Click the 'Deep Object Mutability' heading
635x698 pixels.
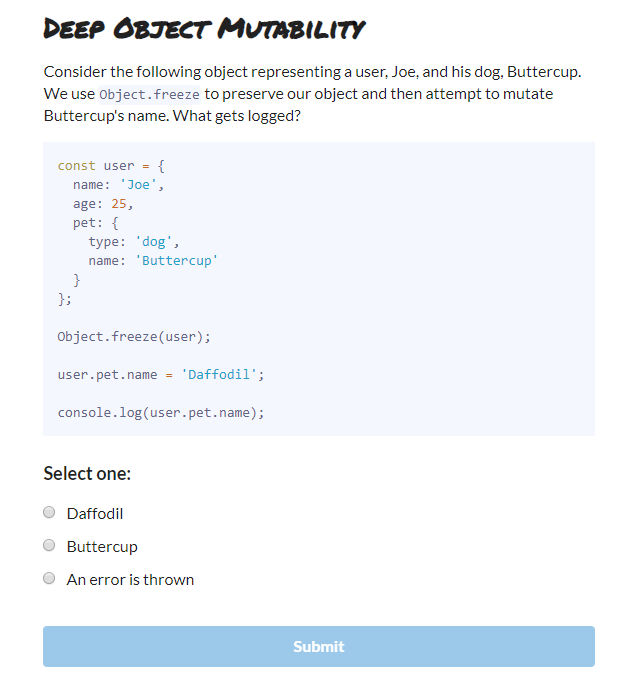pyautogui.click(x=204, y=29)
